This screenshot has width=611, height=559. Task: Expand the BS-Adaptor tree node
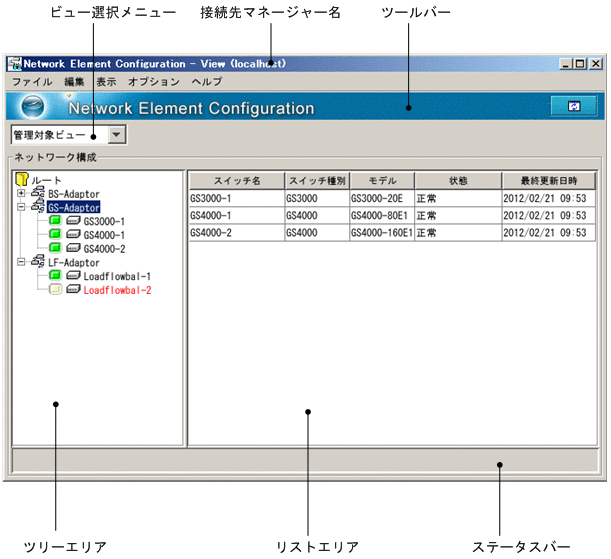[21, 193]
